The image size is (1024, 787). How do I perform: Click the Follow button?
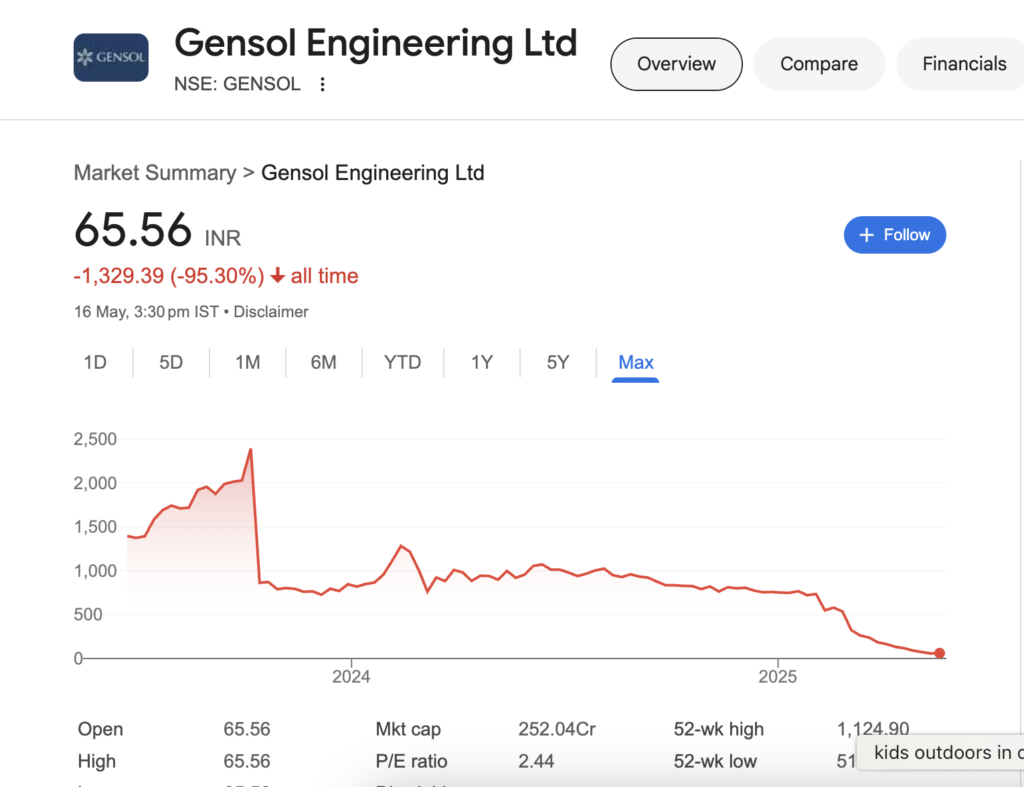895,234
